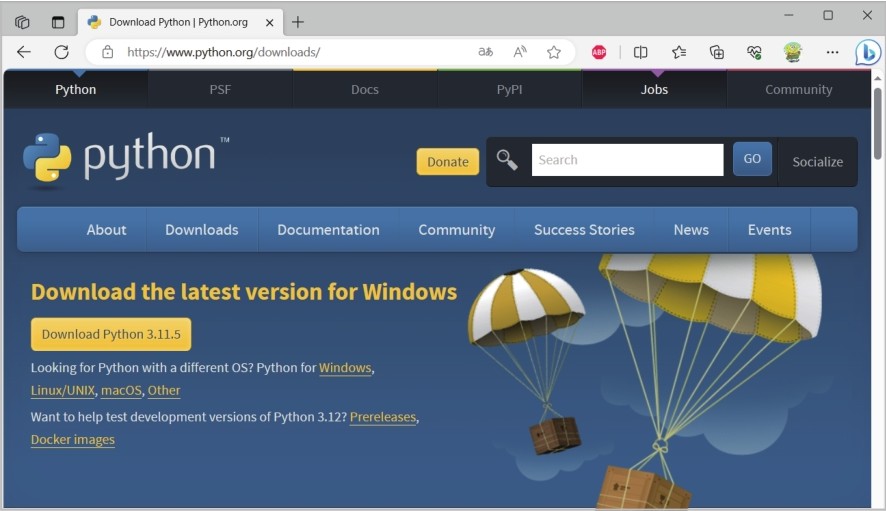Open the Docs top-level tab
The height and width of the screenshot is (511, 886).
pos(365,89)
